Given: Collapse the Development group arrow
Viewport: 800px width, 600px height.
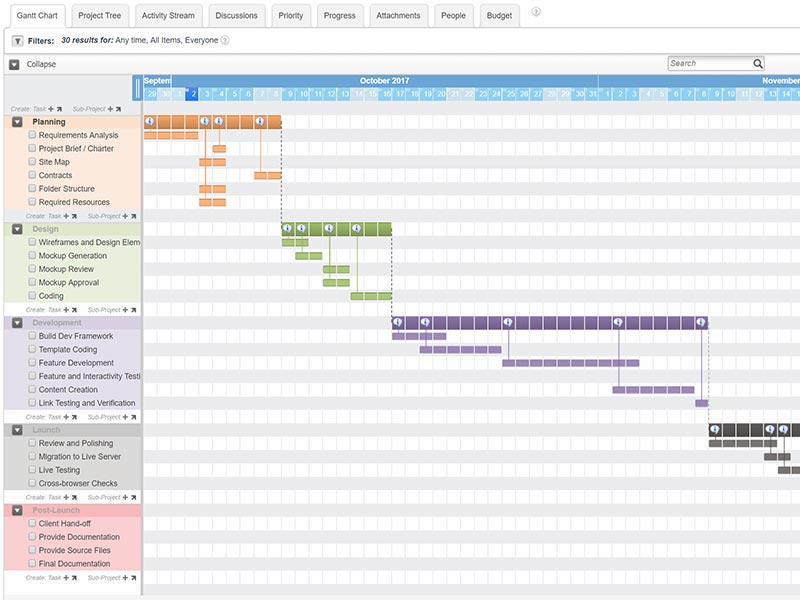Looking at the screenshot, I should (17, 323).
